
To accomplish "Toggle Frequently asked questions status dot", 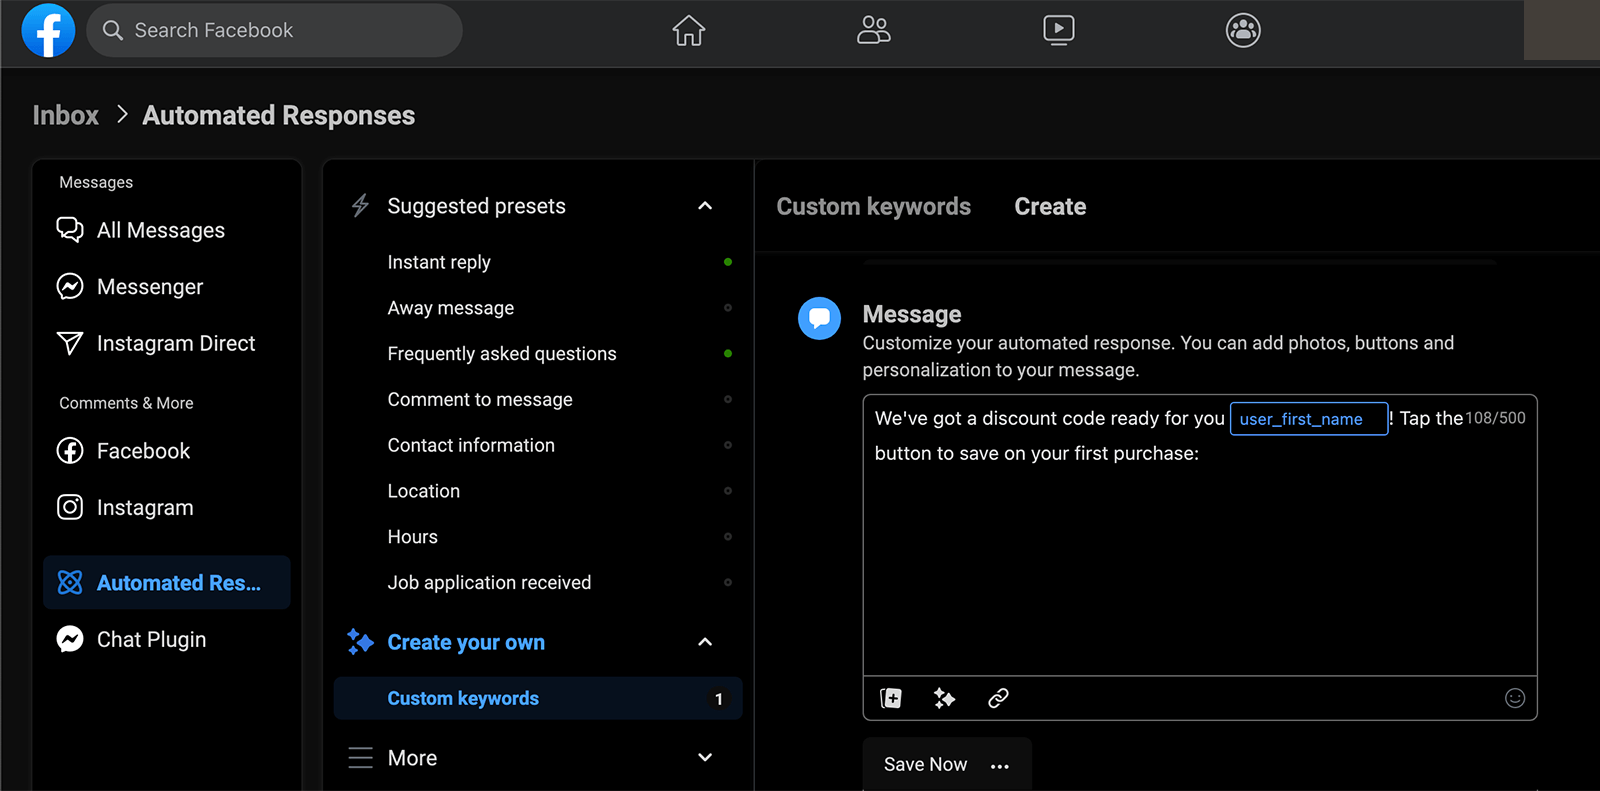I will tap(728, 354).
